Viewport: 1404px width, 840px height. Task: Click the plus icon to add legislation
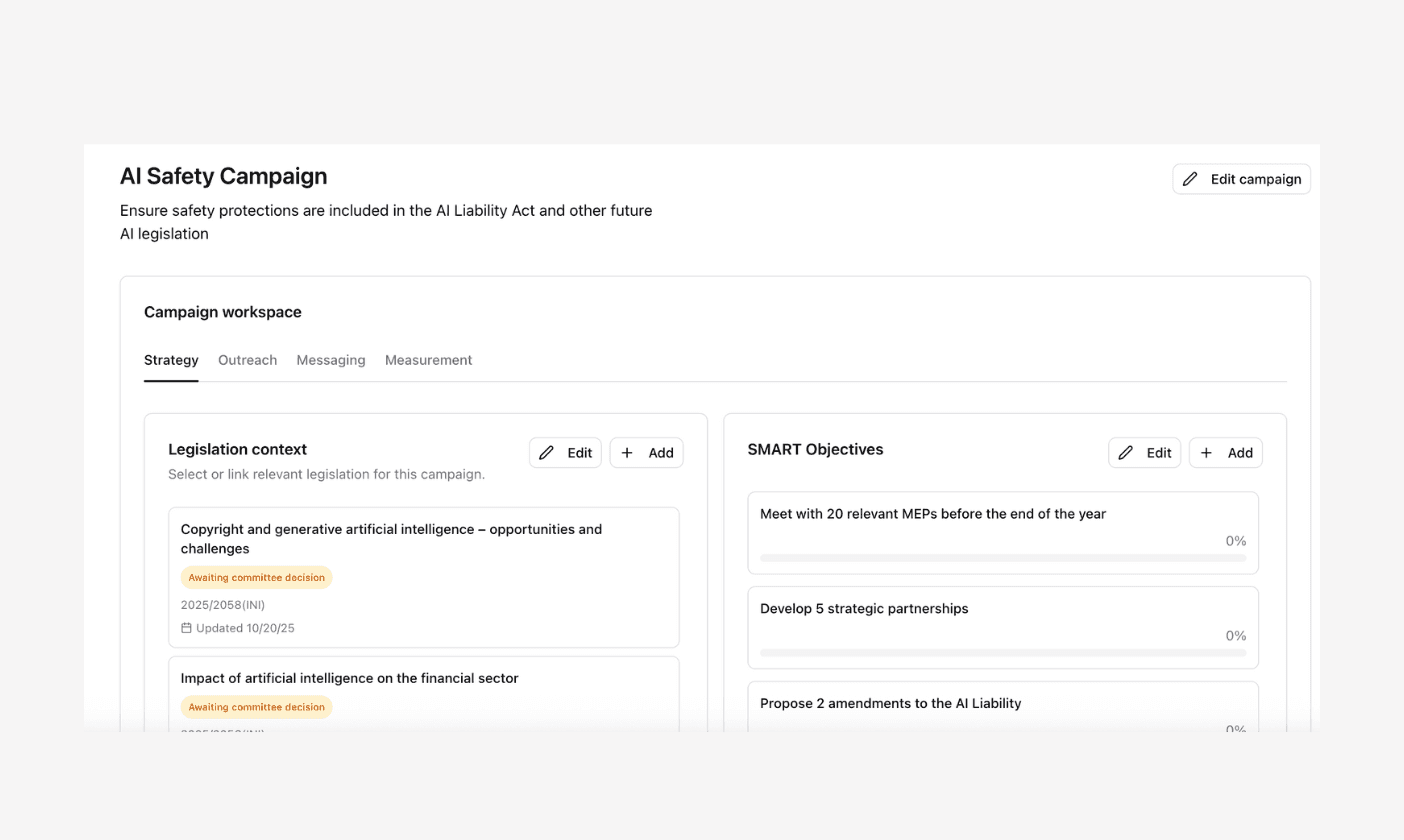tap(628, 452)
